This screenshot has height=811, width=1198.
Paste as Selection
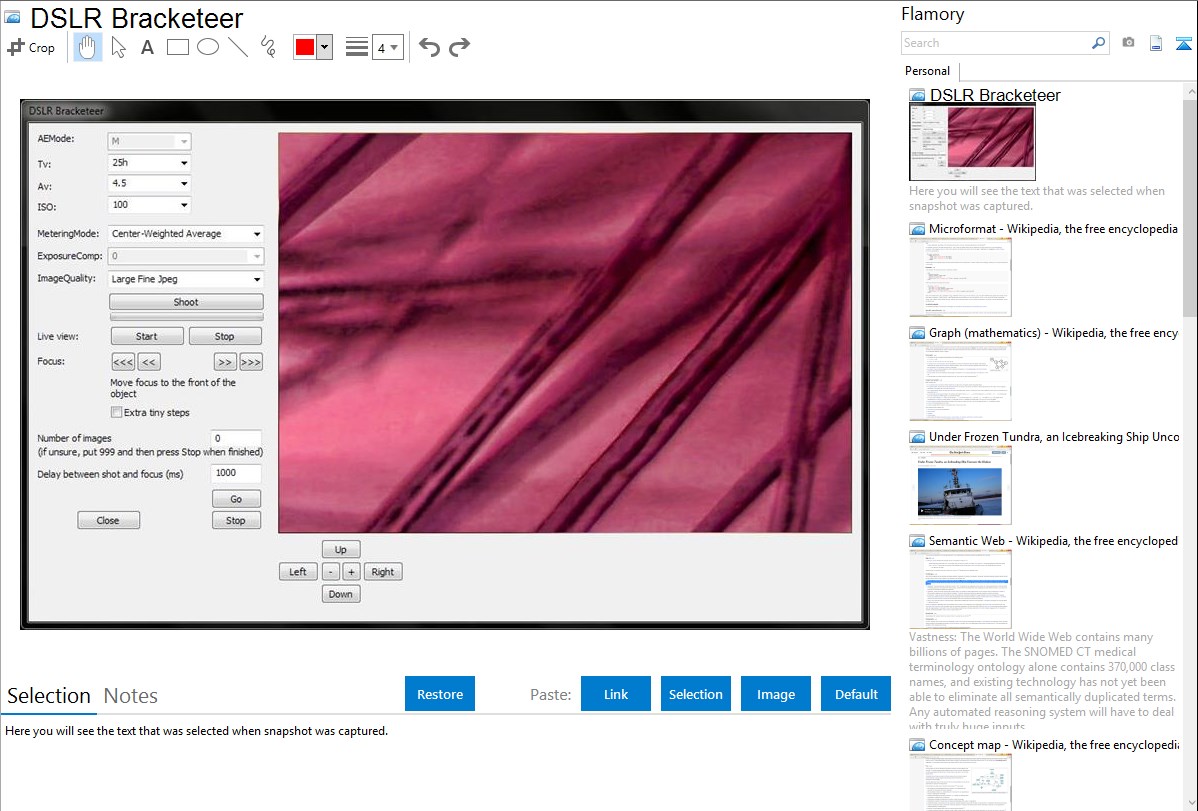(695, 694)
